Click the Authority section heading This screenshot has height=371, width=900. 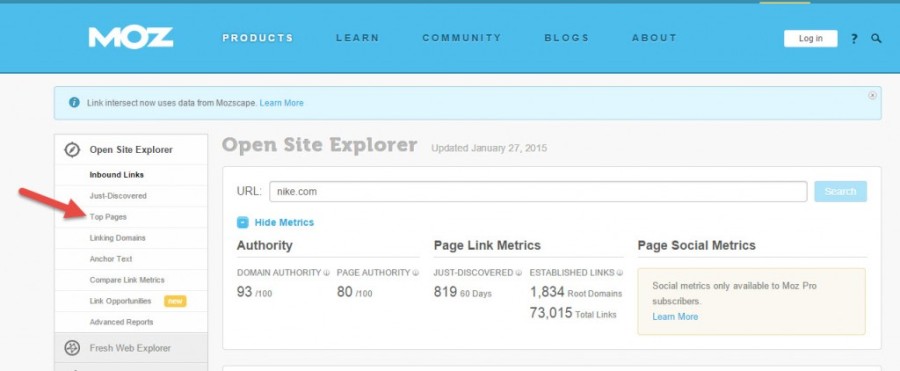pyautogui.click(x=265, y=246)
